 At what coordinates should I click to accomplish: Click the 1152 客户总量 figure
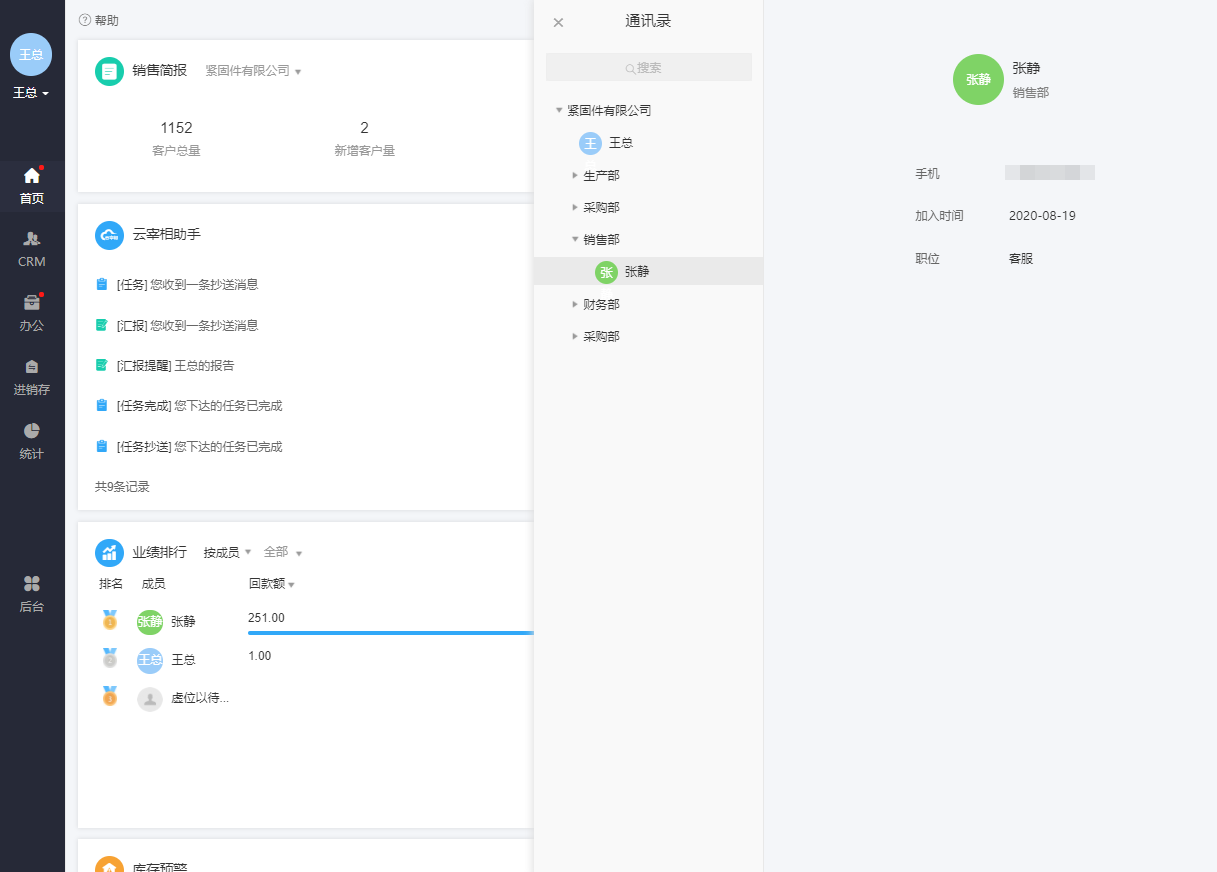pos(176,128)
